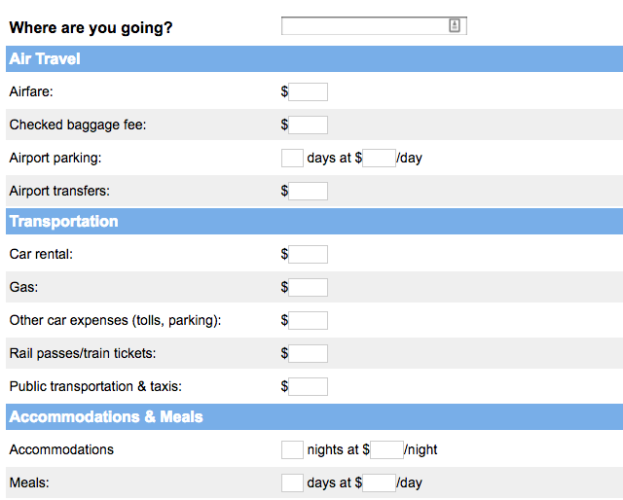
Task: Focus the Car rental amount field
Action: 308,254
